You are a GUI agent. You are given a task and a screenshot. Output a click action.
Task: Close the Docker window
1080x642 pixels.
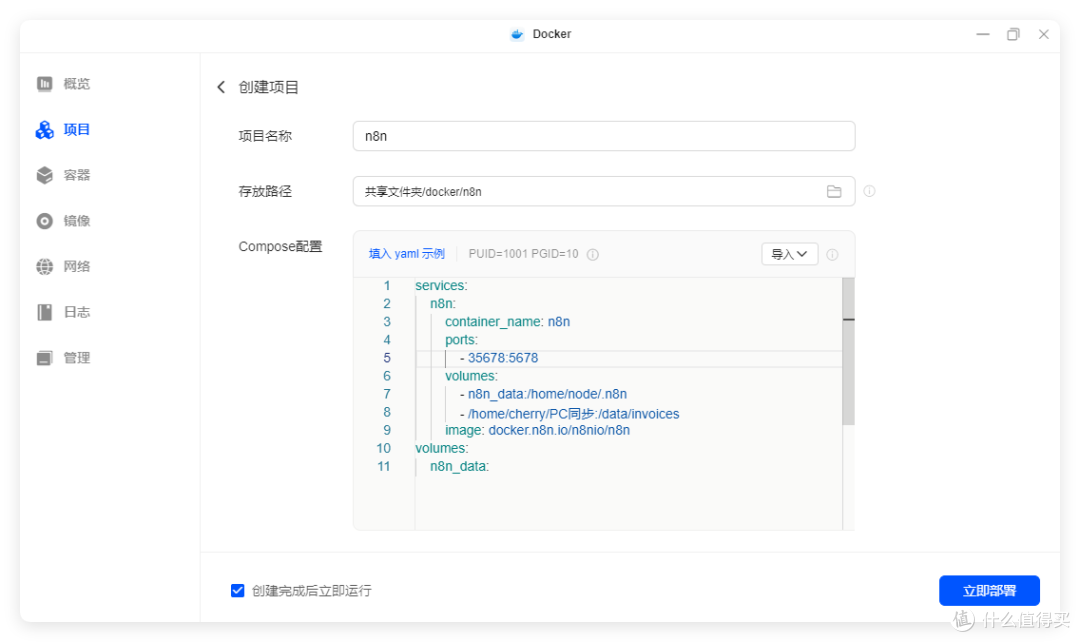[x=1043, y=34]
